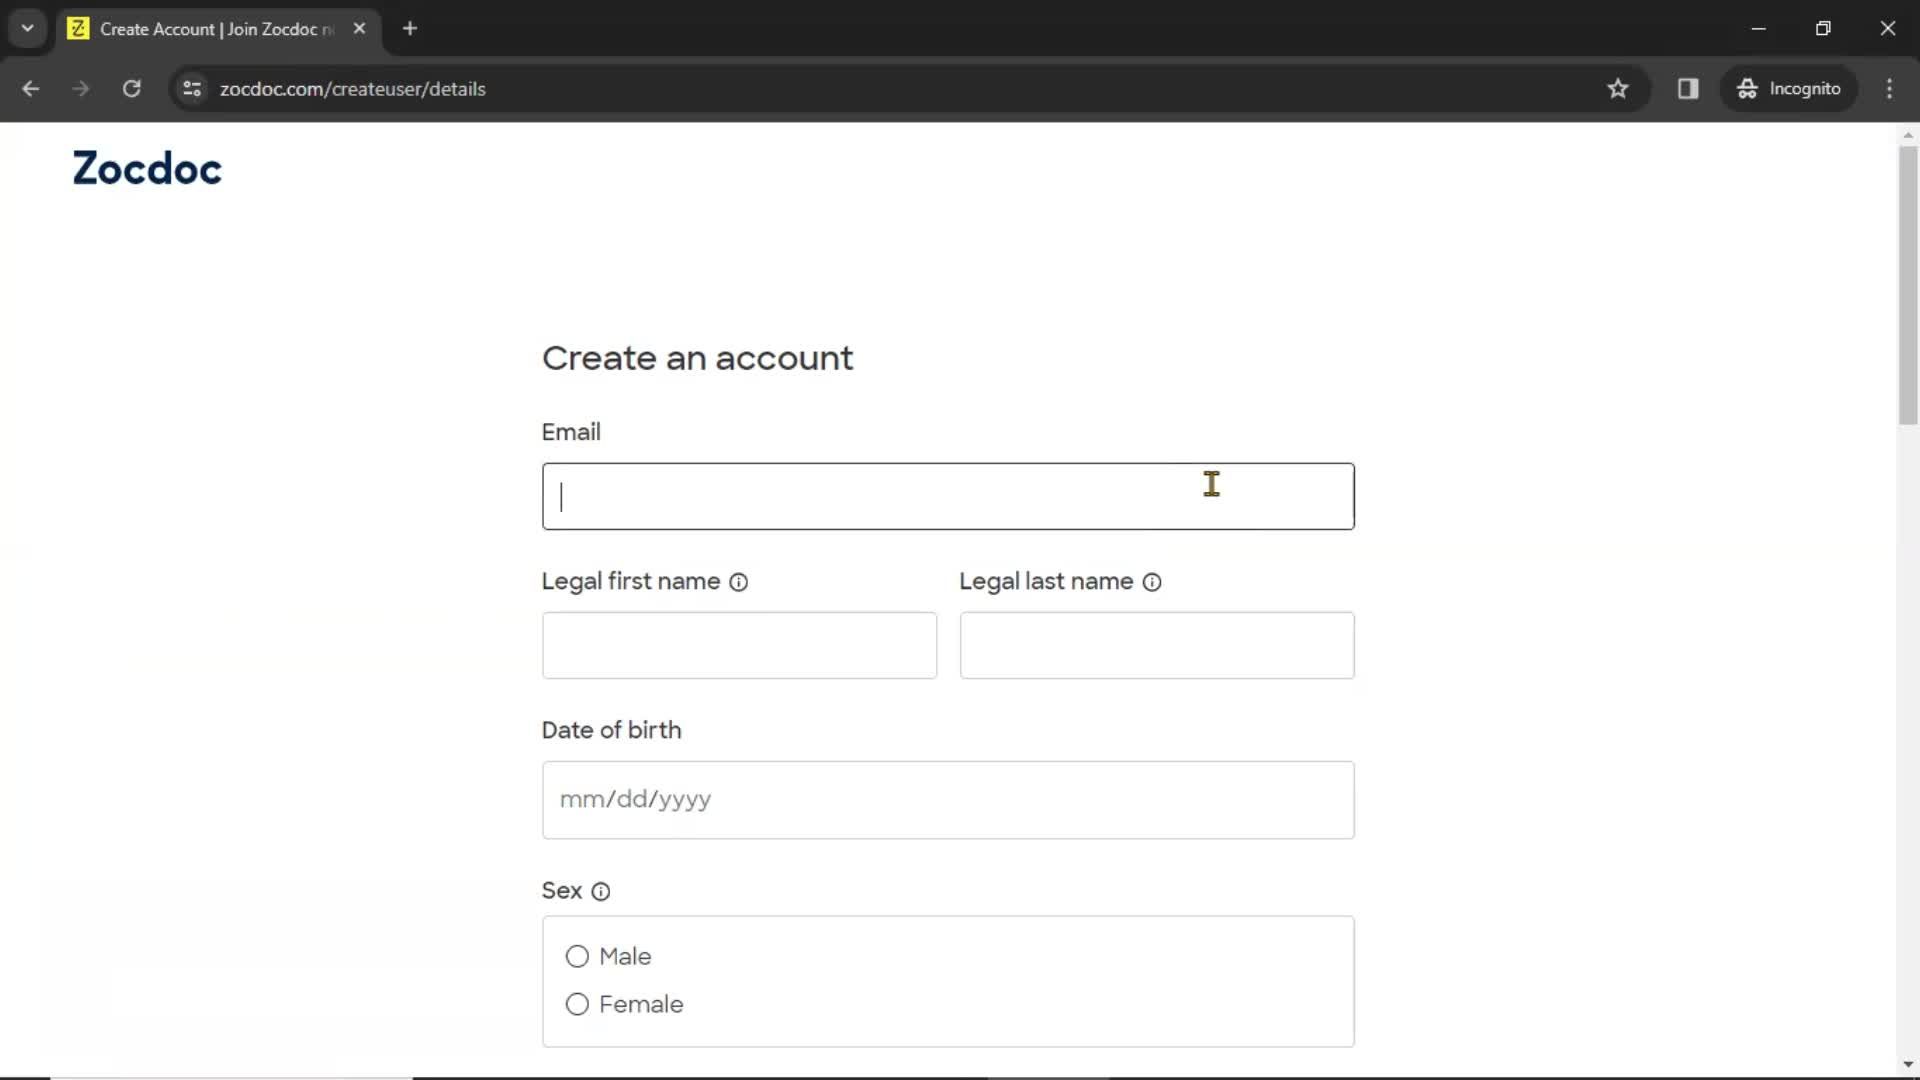Reload the Zocdoc page
The height and width of the screenshot is (1080, 1920).
pyautogui.click(x=131, y=88)
